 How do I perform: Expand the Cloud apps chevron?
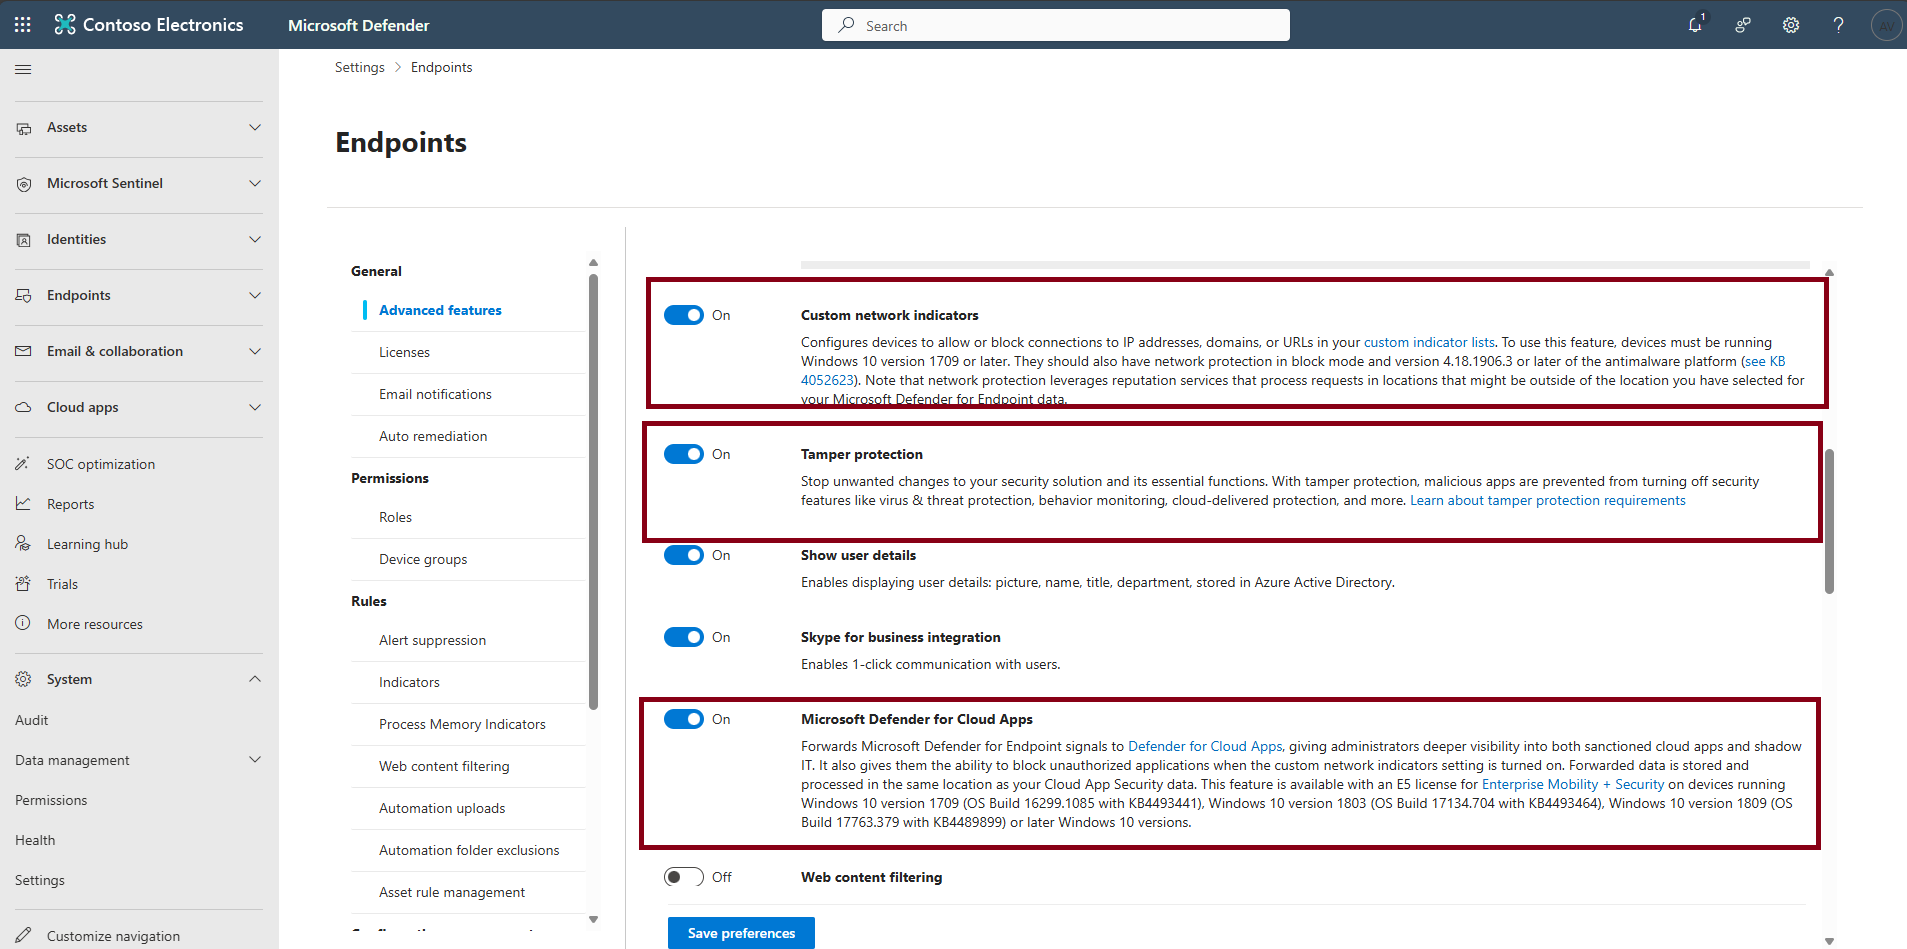point(255,408)
